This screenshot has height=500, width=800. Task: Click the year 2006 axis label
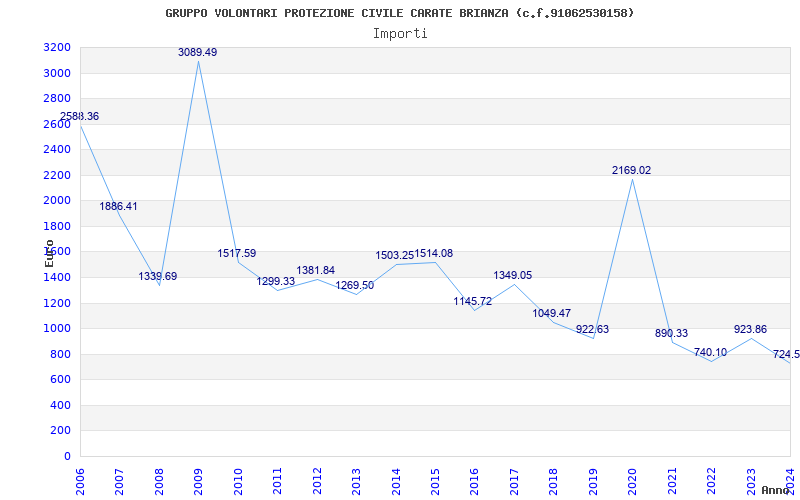80,482
